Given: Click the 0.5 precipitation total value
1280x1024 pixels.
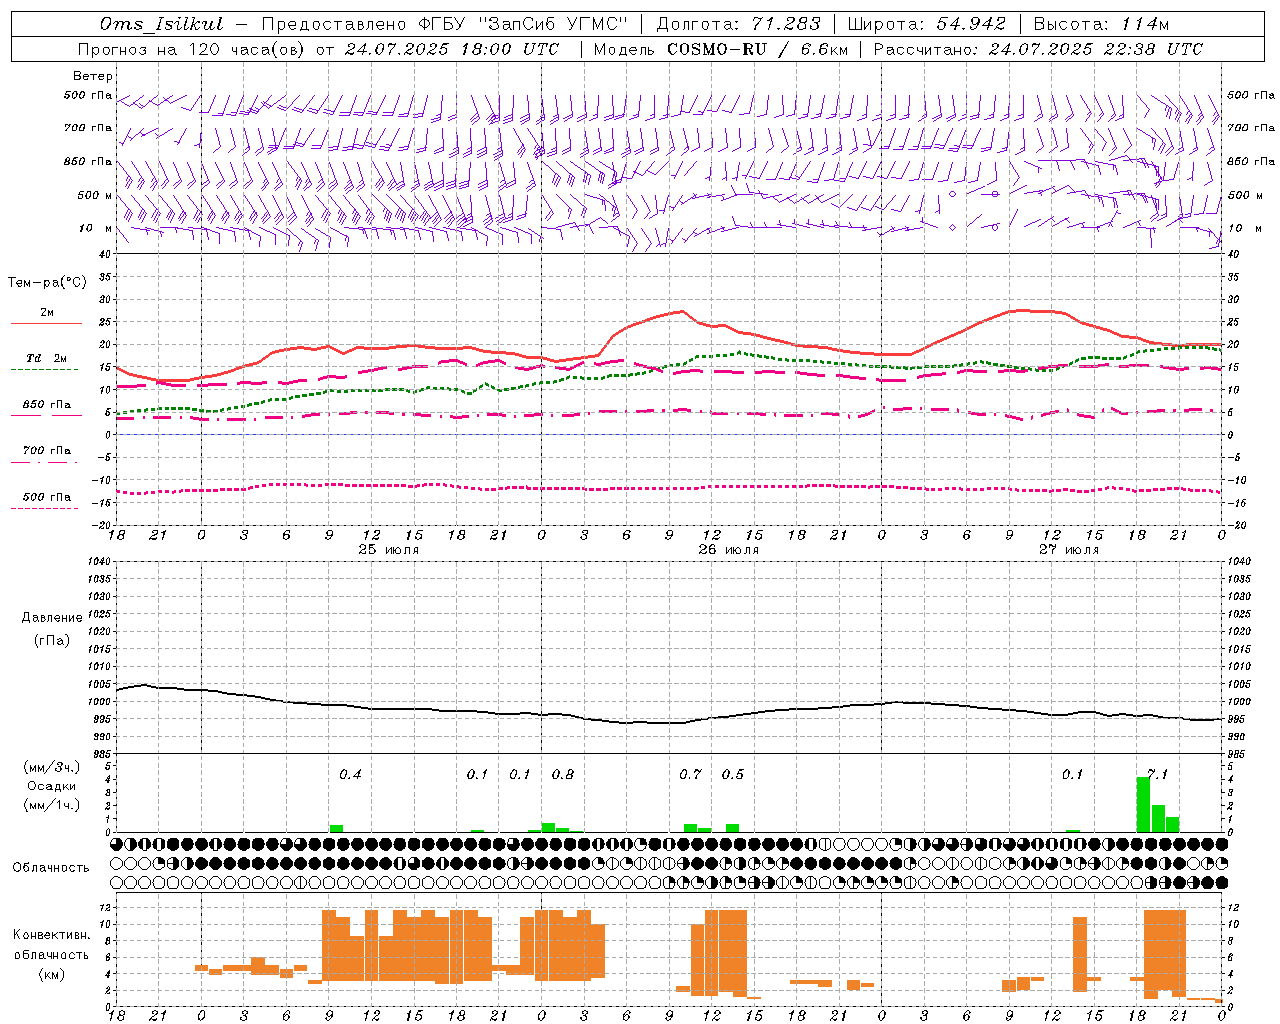Looking at the screenshot, I should pyautogui.click(x=733, y=774).
